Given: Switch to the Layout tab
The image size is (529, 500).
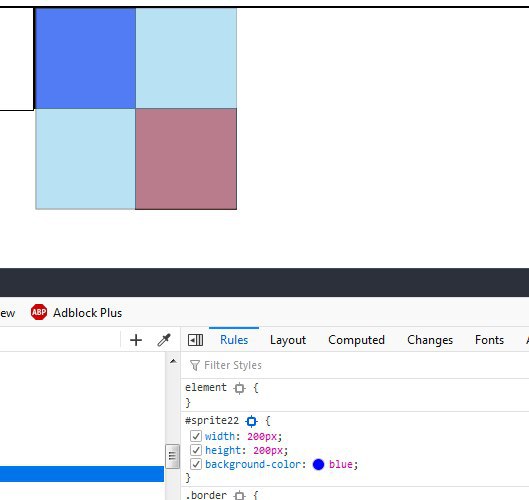Looking at the screenshot, I should (288, 340).
